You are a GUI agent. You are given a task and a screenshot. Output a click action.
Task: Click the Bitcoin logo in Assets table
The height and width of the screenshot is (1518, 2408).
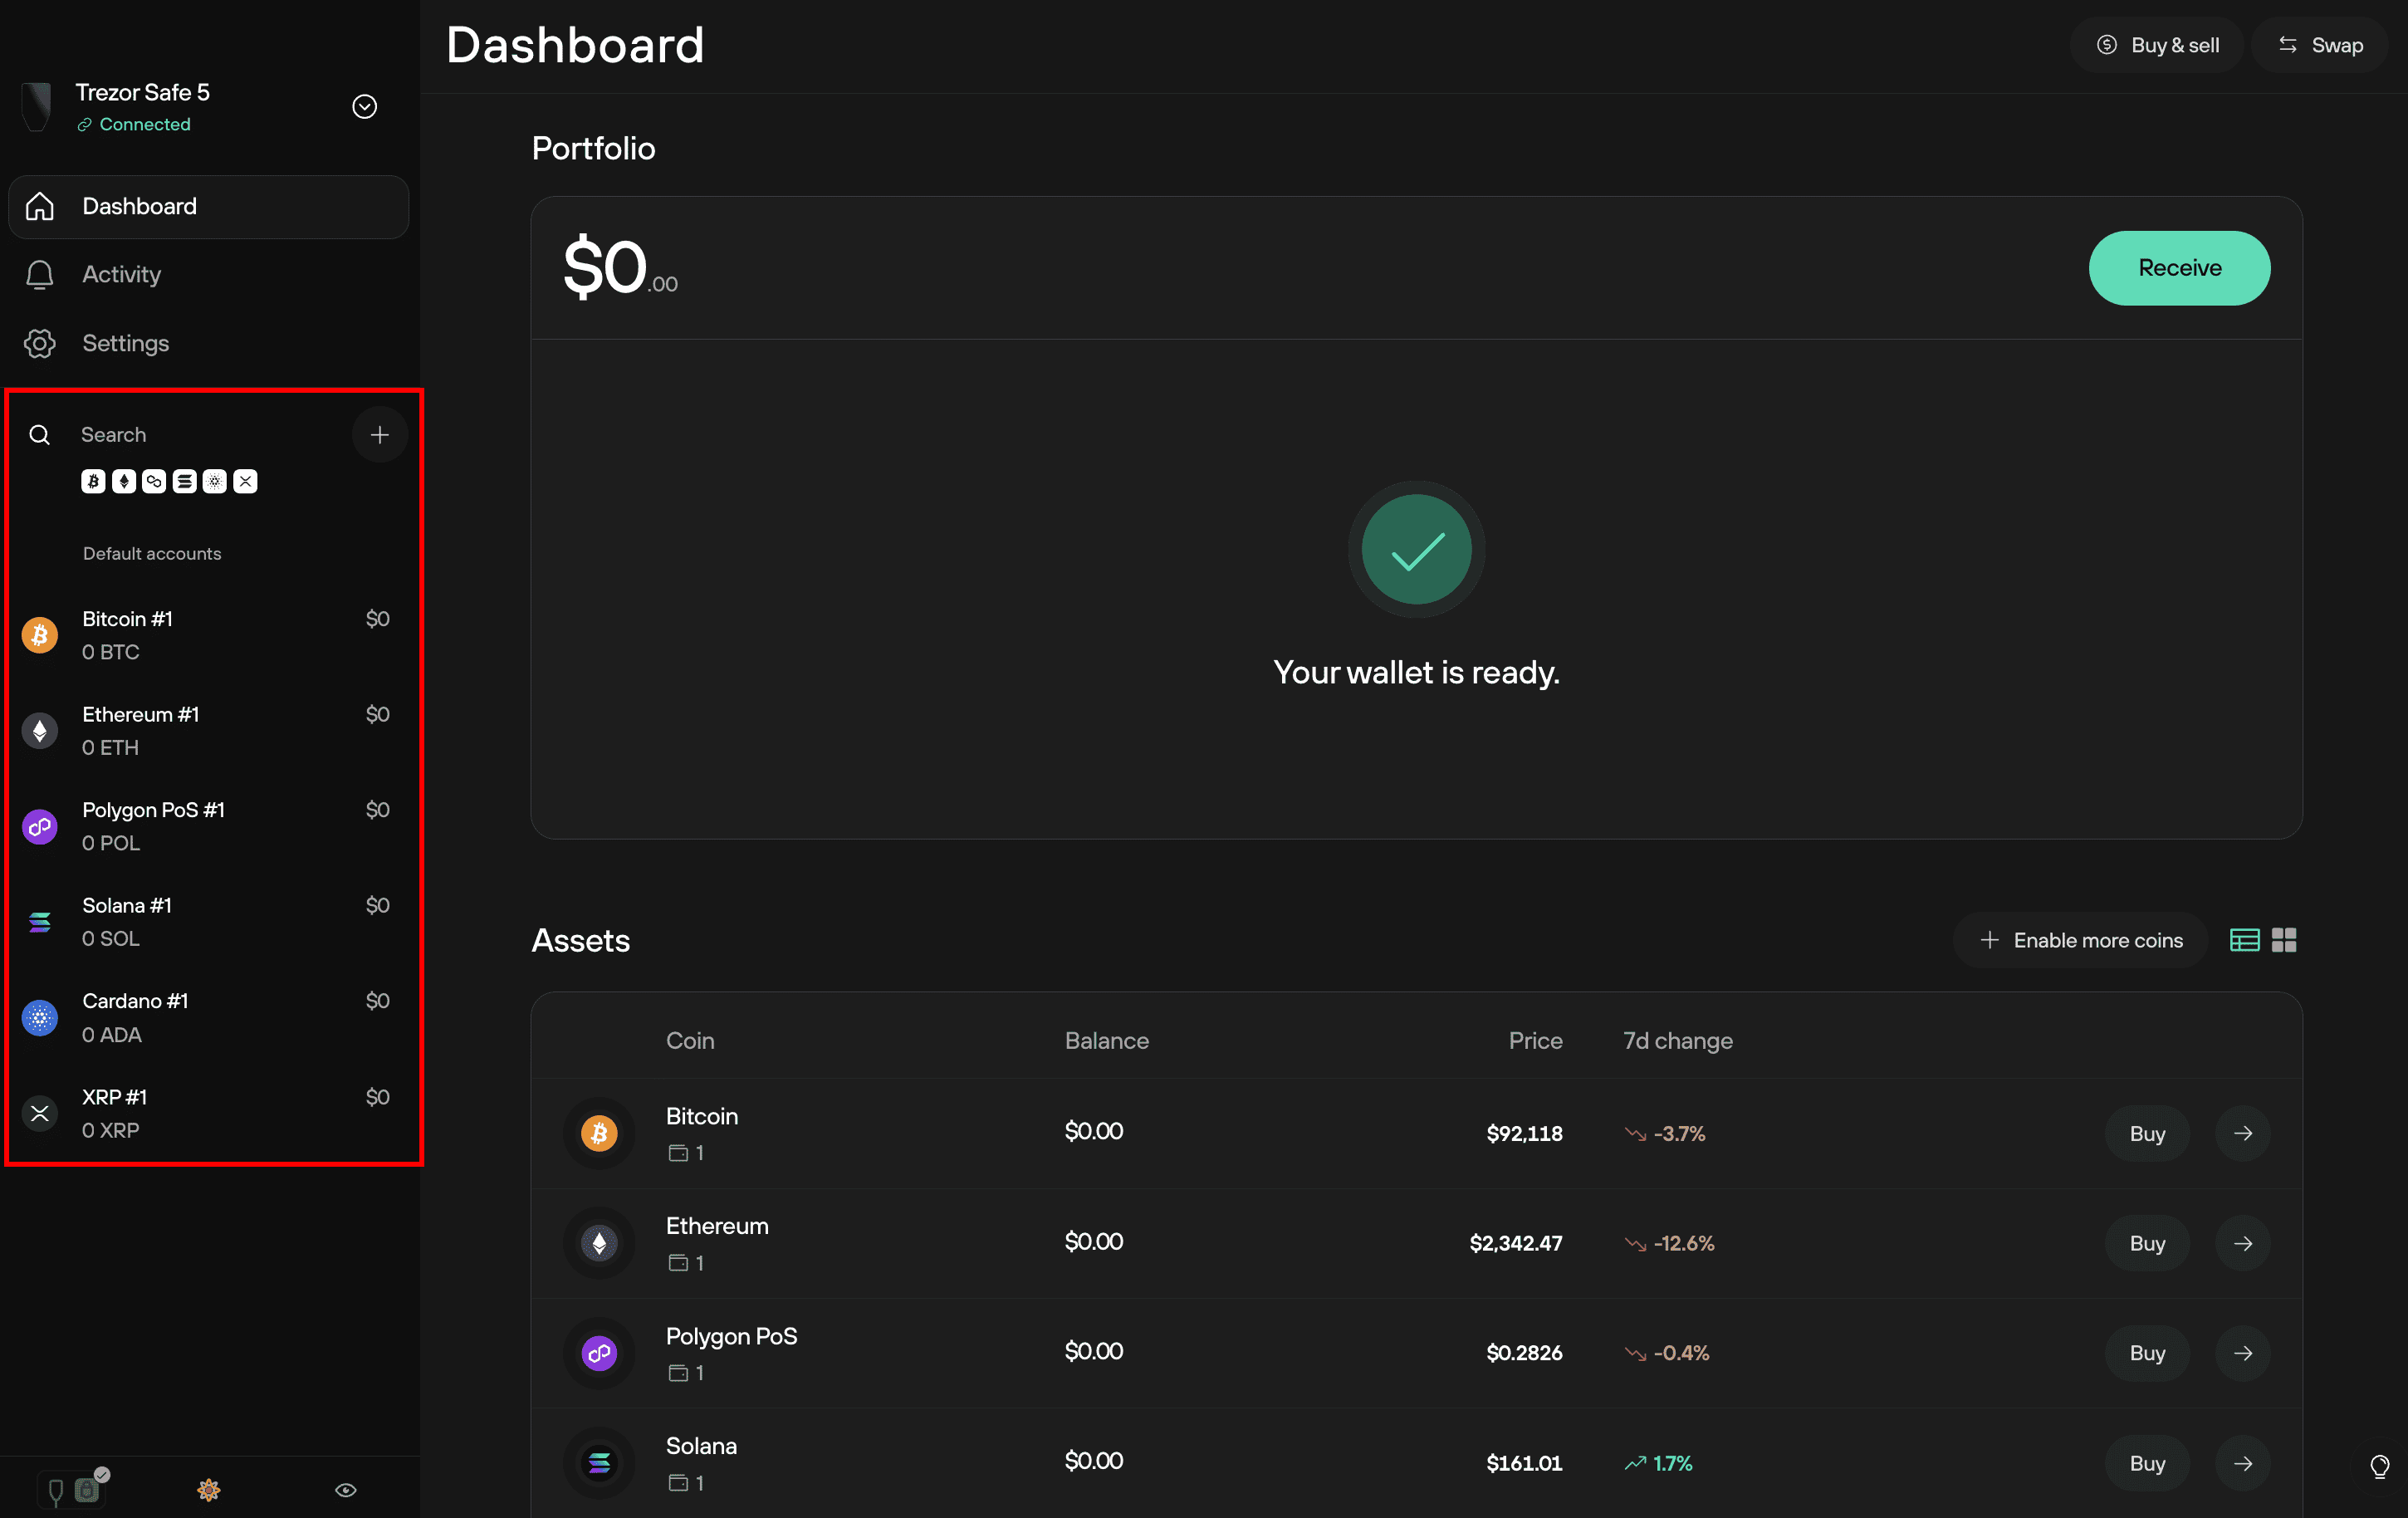[x=599, y=1133]
